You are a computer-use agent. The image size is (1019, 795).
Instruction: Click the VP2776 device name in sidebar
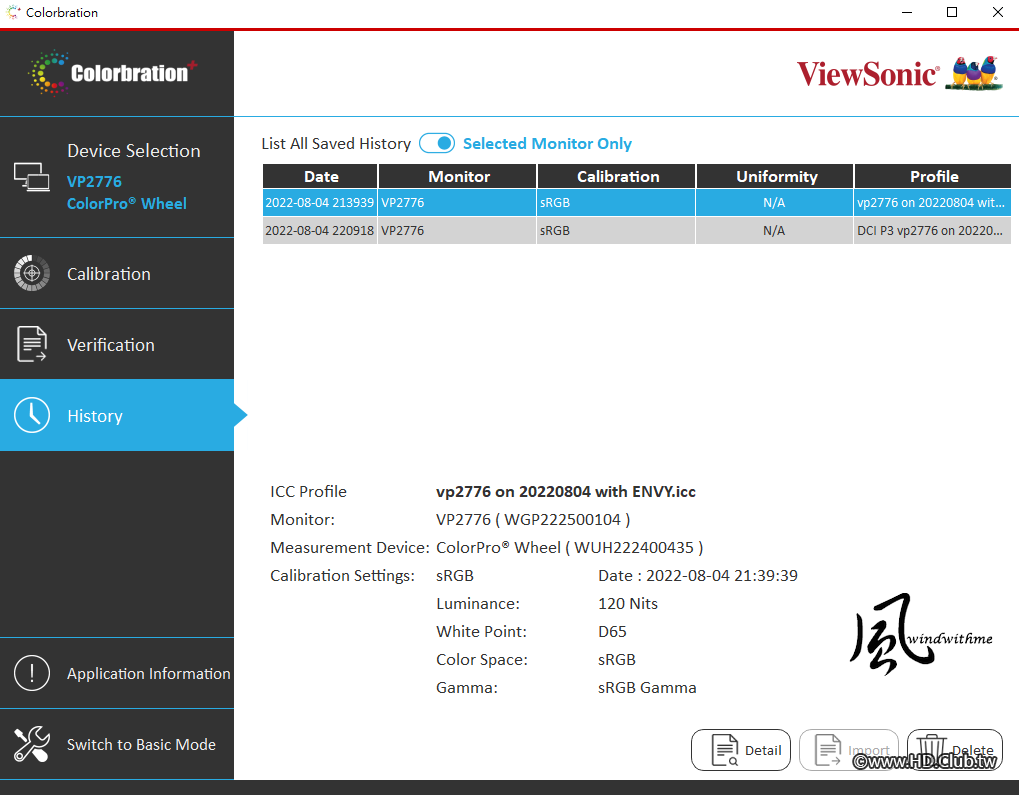click(x=94, y=181)
